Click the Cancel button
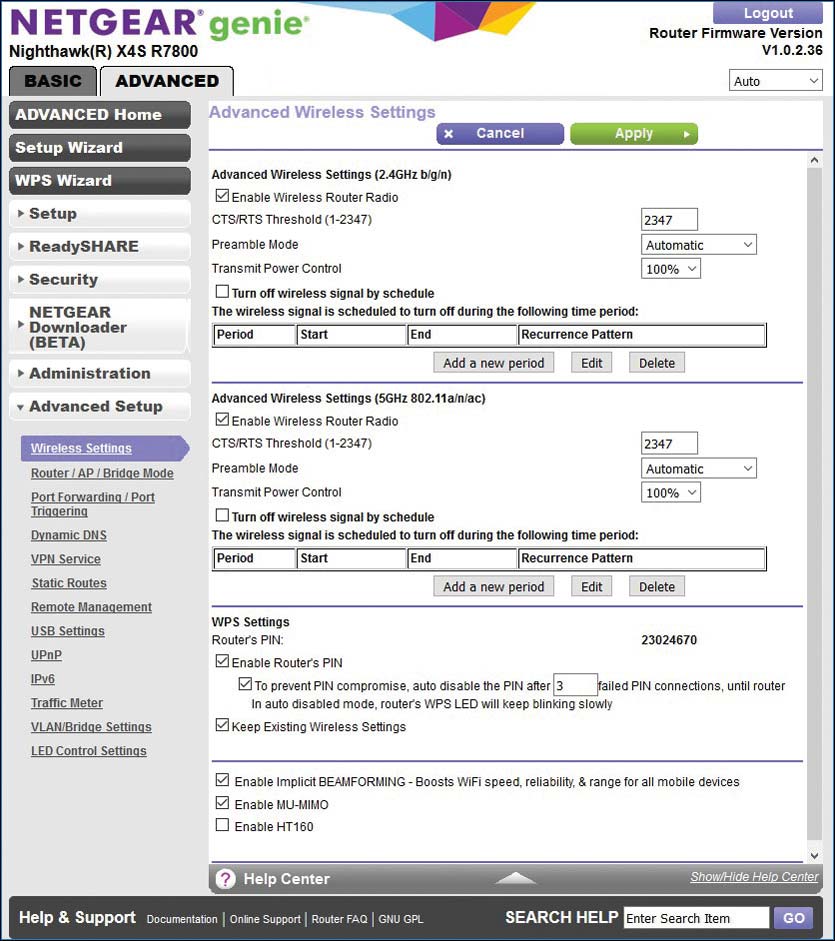The image size is (835, 941). coord(500,133)
